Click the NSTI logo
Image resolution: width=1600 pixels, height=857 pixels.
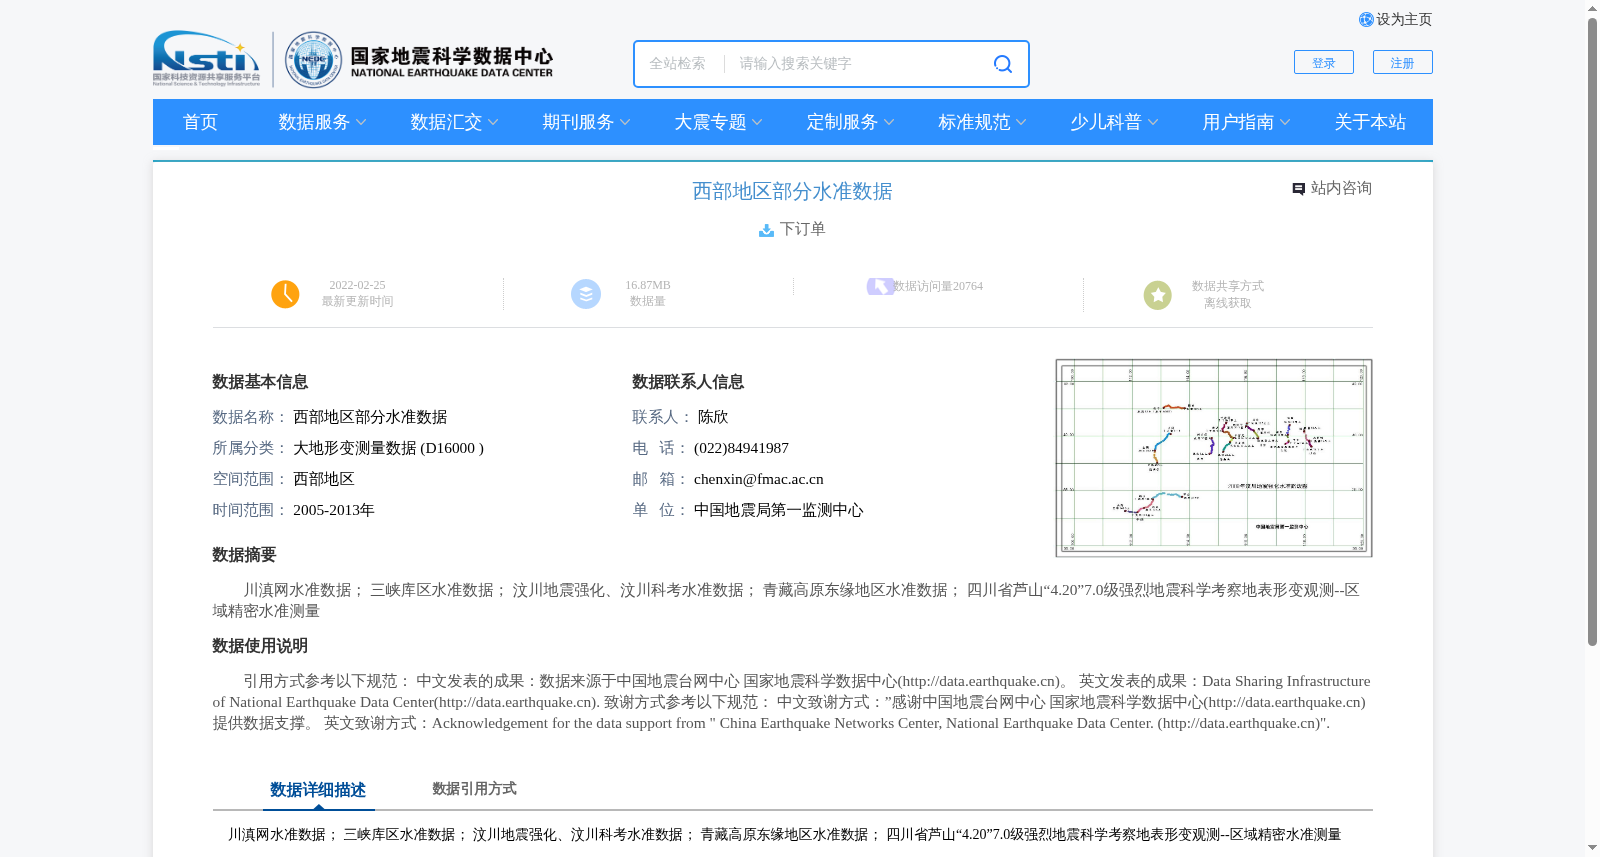206,58
